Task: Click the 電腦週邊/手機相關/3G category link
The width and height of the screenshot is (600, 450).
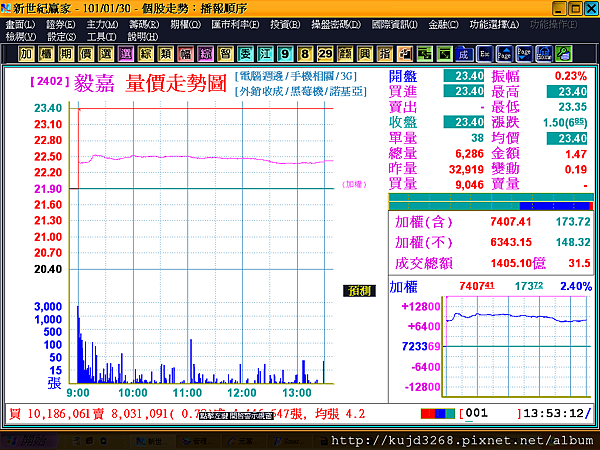Action: click(x=296, y=76)
